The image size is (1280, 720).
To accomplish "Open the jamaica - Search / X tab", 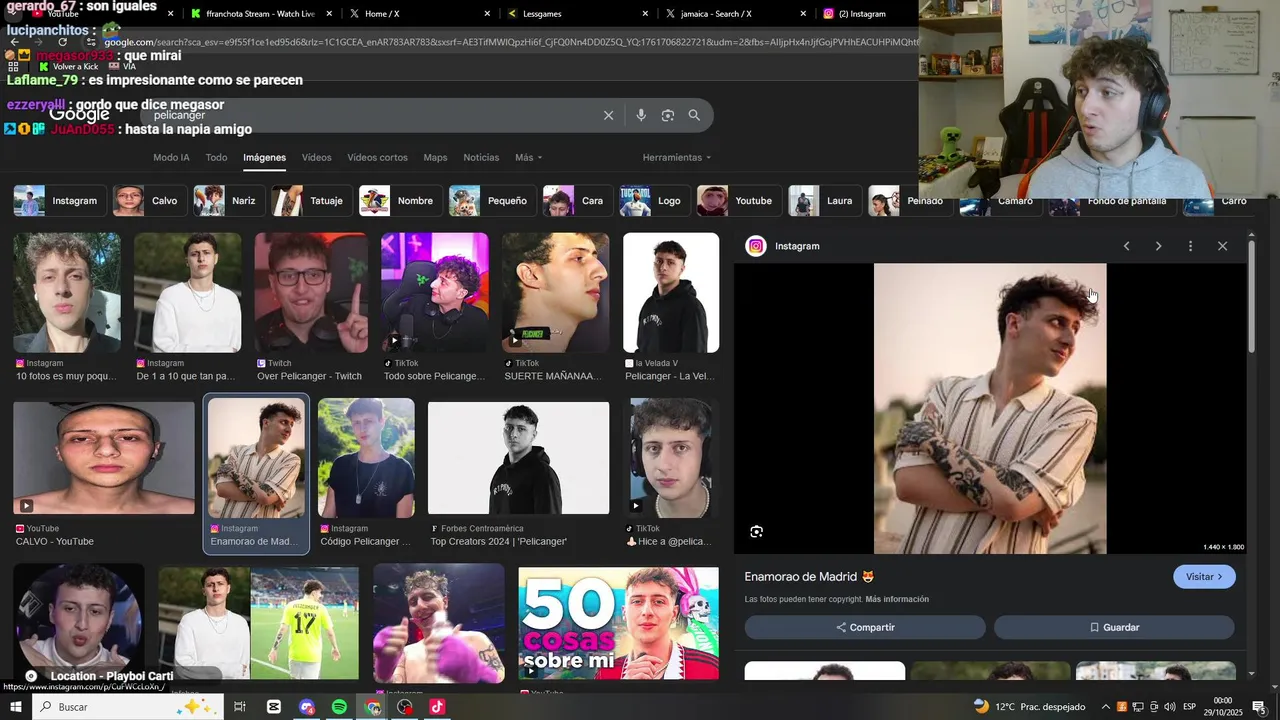I will pyautogui.click(x=735, y=14).
